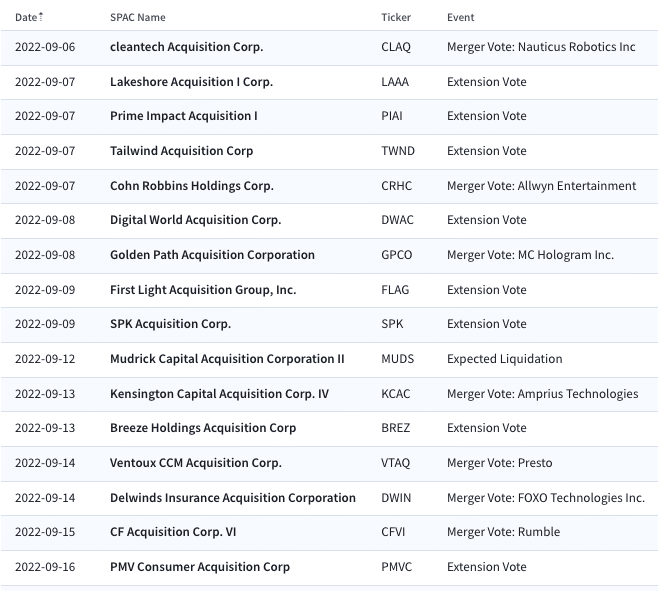Click the sort arrow icon beside Date

click(x=41, y=17)
